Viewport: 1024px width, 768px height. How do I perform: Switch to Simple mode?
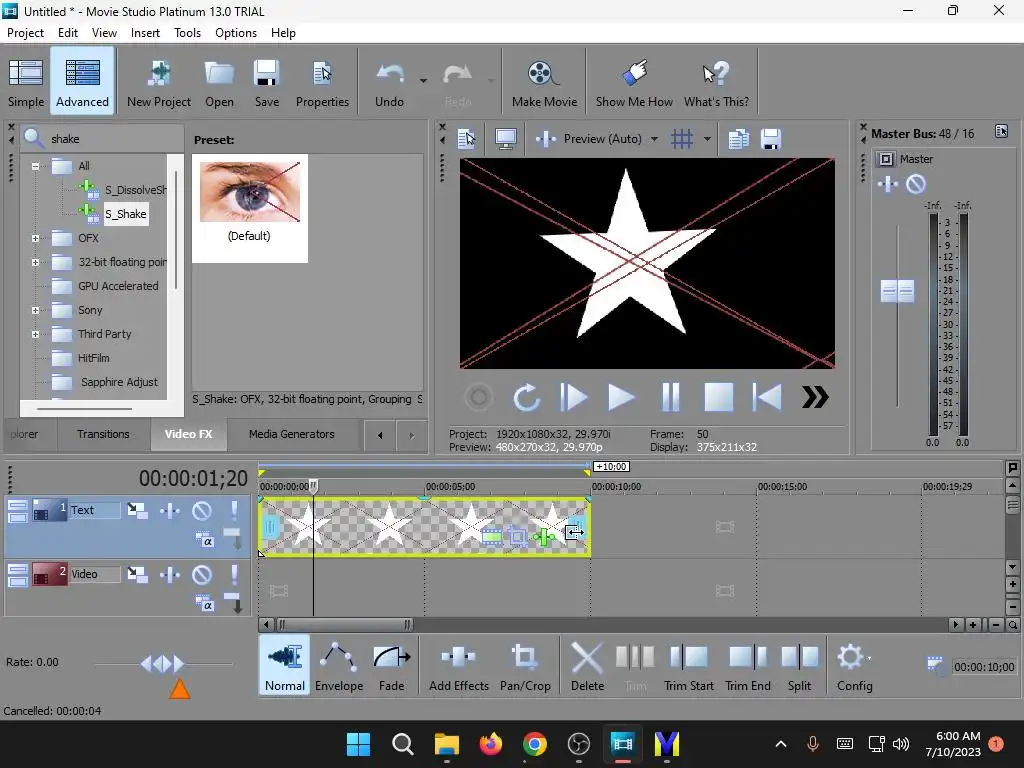(x=26, y=82)
